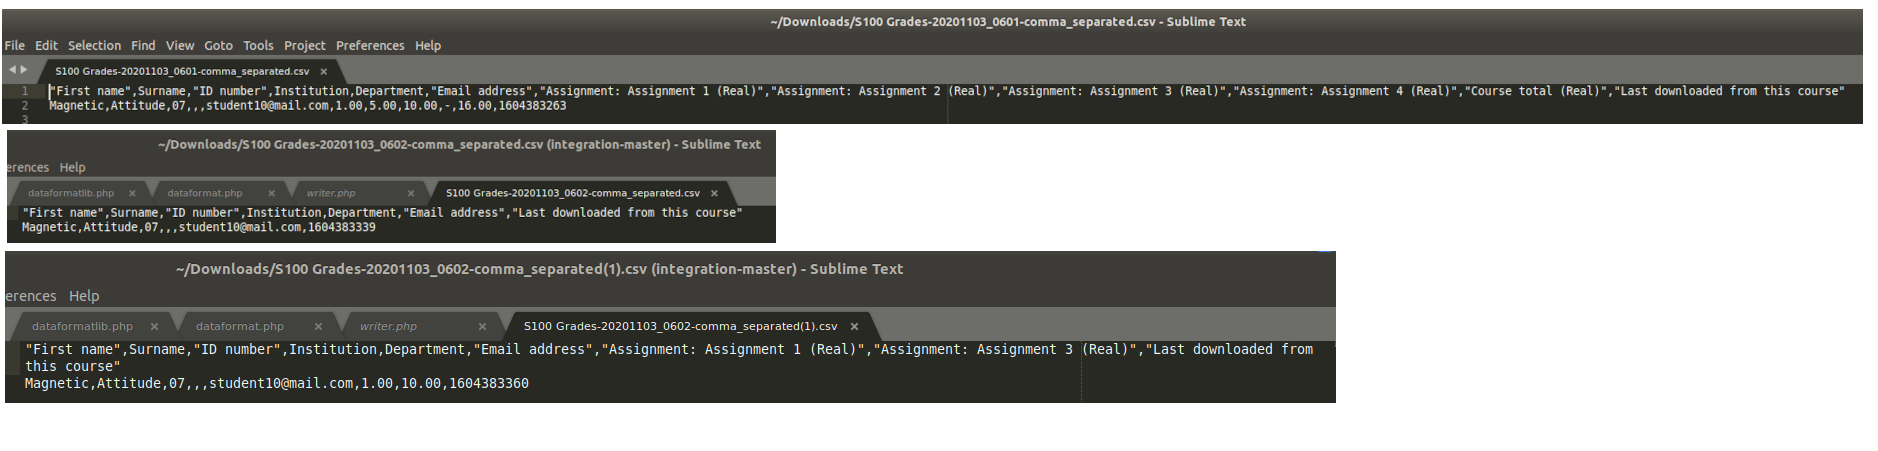Viewport: 1878px width, 451px height.
Task: Click the data row ending in 1604383263
Action: pyautogui.click(x=308, y=106)
